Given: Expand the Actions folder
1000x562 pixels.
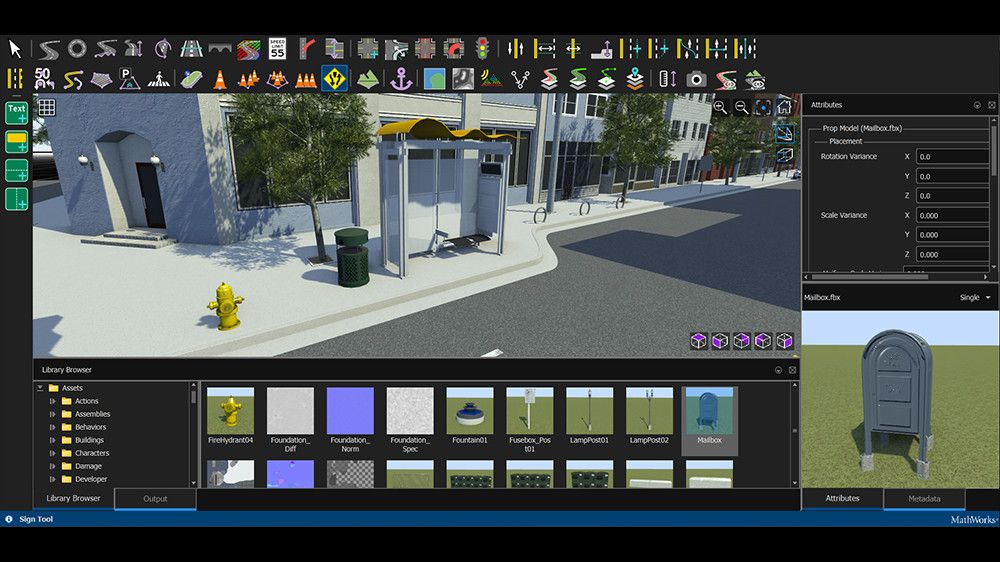Looking at the screenshot, I should pos(53,401).
